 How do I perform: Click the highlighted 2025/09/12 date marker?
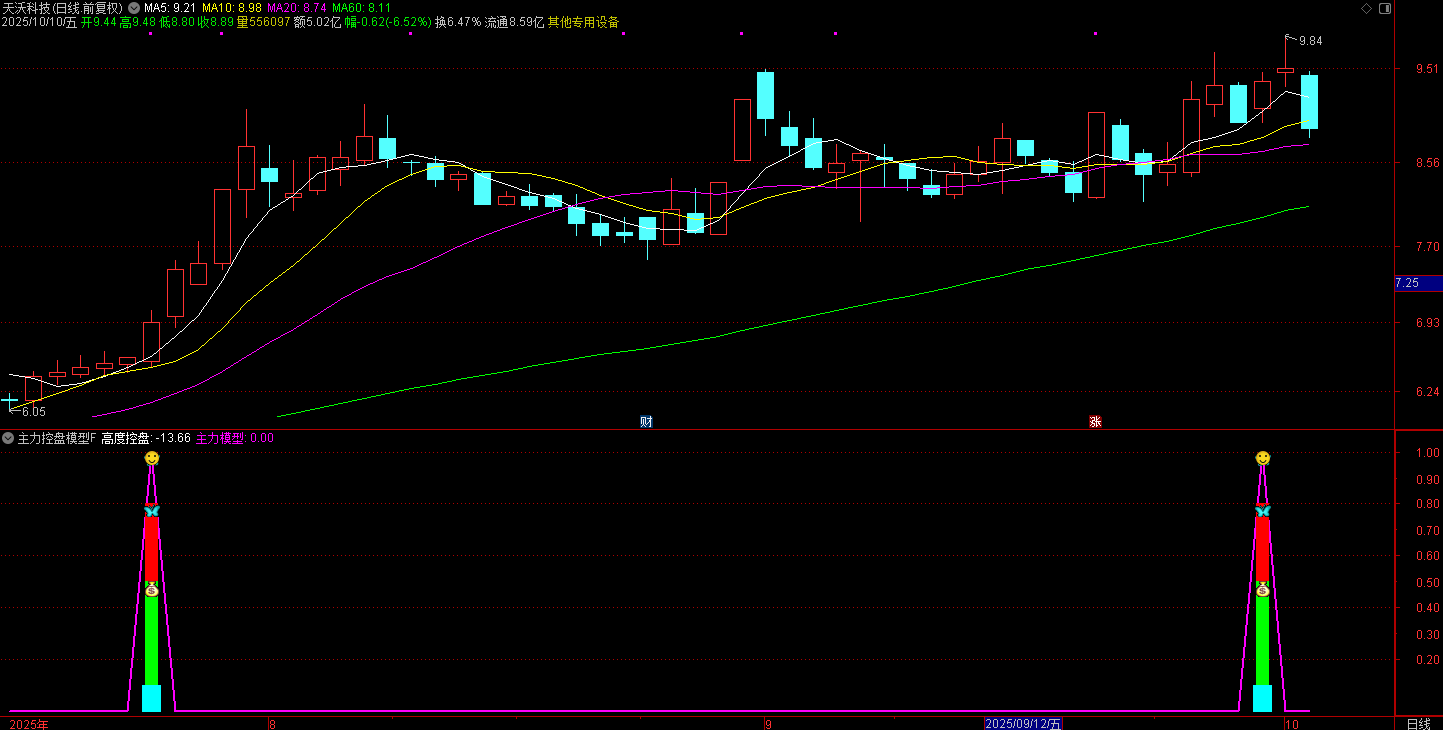pos(1023,723)
